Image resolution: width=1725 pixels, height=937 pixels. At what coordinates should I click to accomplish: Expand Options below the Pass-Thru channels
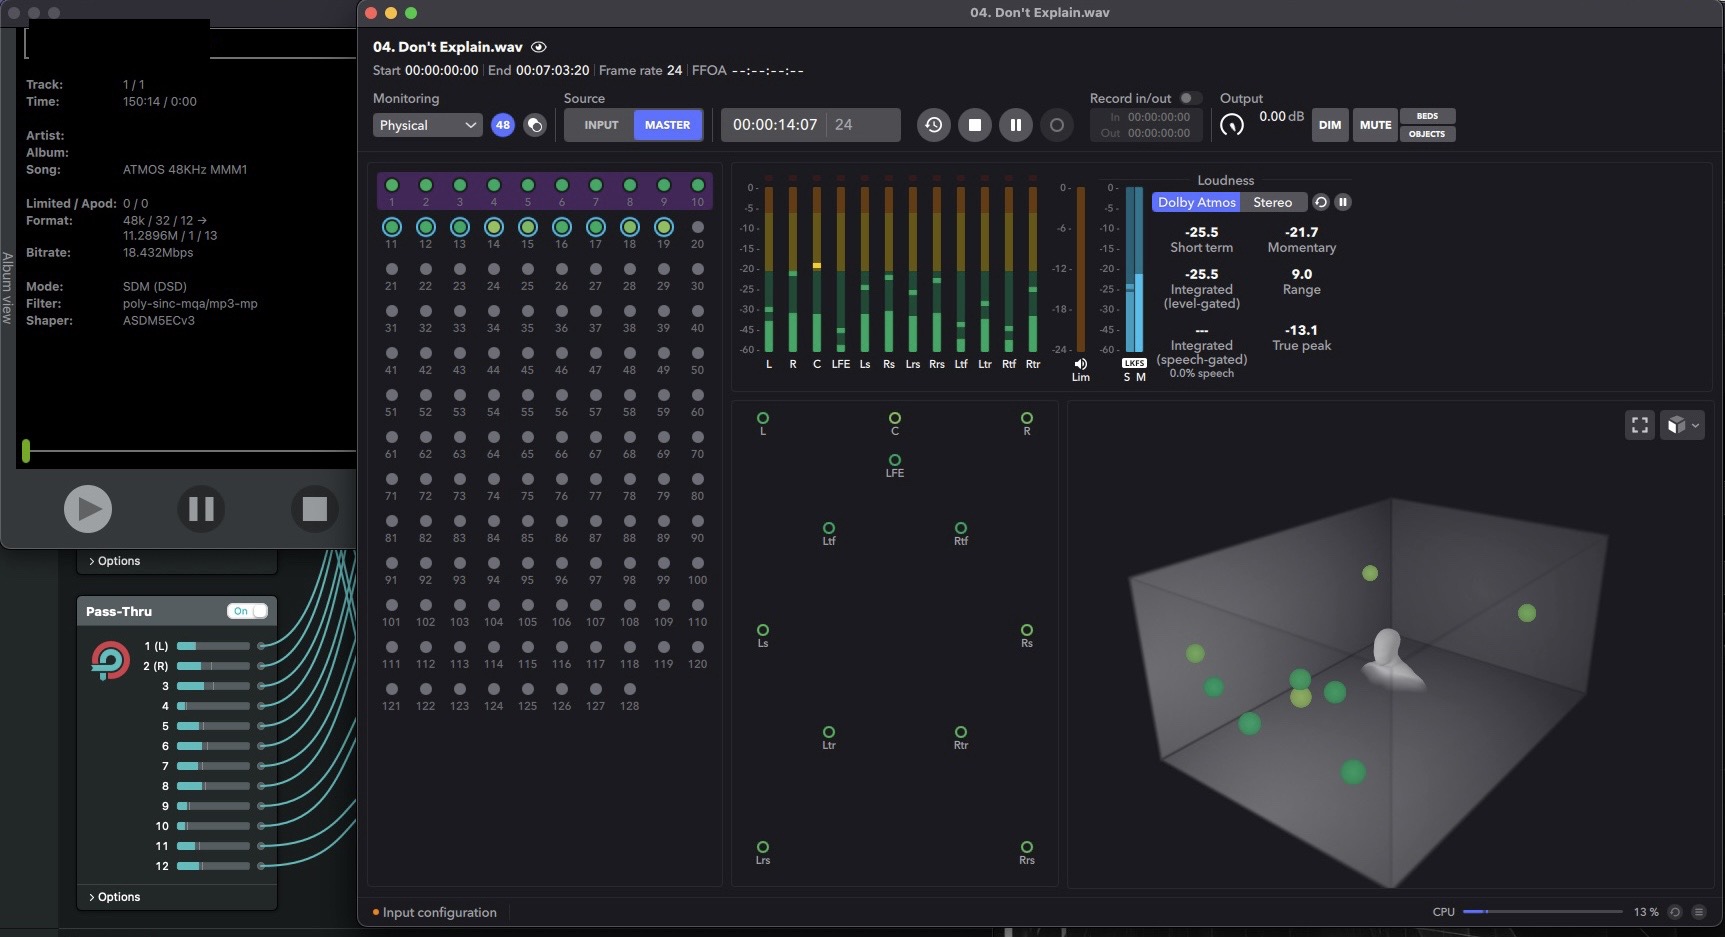click(x=114, y=897)
